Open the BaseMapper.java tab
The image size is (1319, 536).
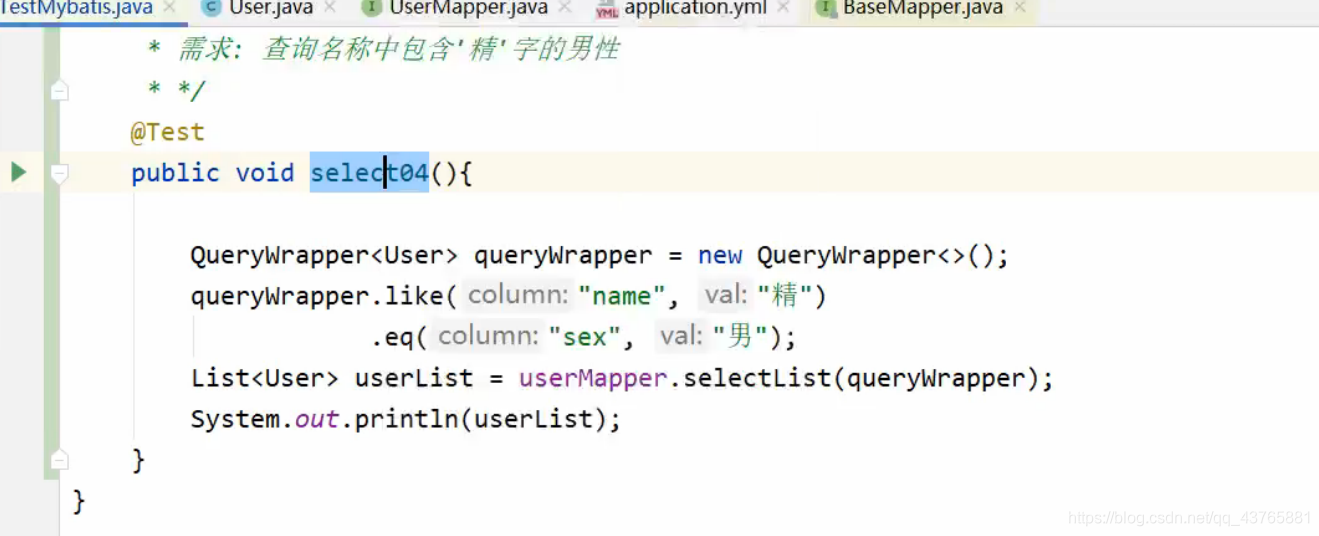tap(923, 9)
